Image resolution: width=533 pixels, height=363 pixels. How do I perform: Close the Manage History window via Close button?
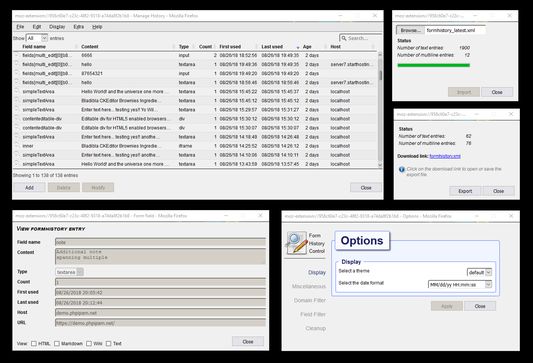coord(366,188)
